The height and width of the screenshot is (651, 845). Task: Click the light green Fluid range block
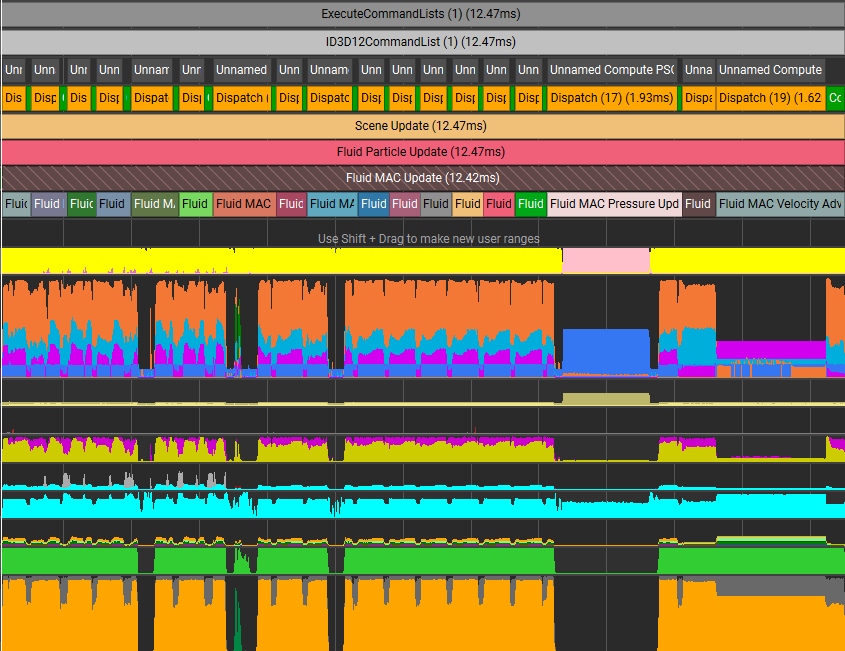click(196, 204)
